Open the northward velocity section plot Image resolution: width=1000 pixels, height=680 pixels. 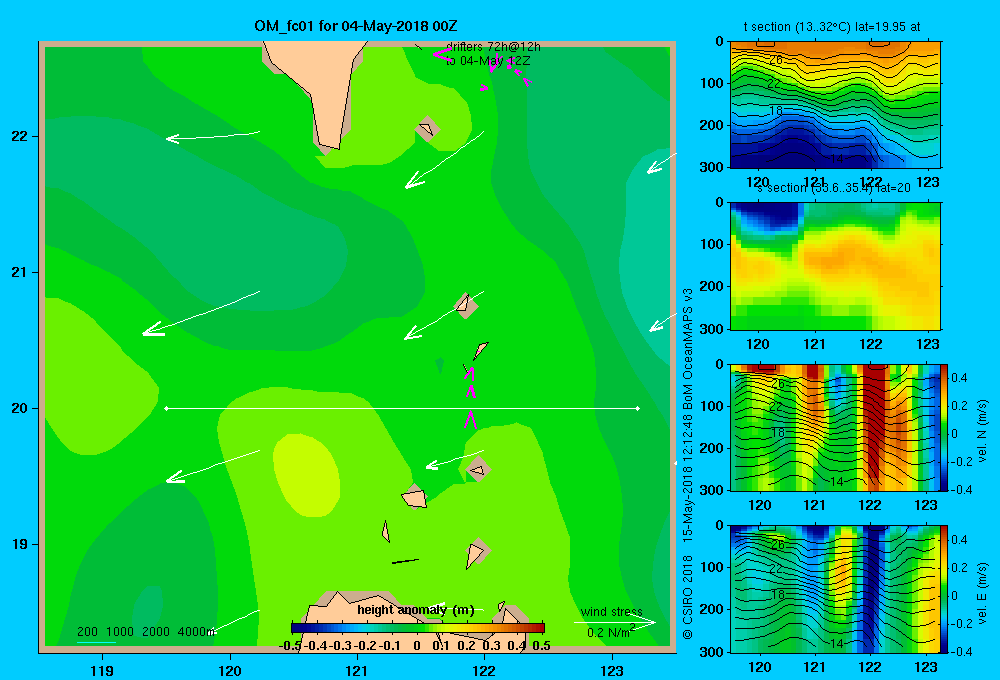pos(835,427)
